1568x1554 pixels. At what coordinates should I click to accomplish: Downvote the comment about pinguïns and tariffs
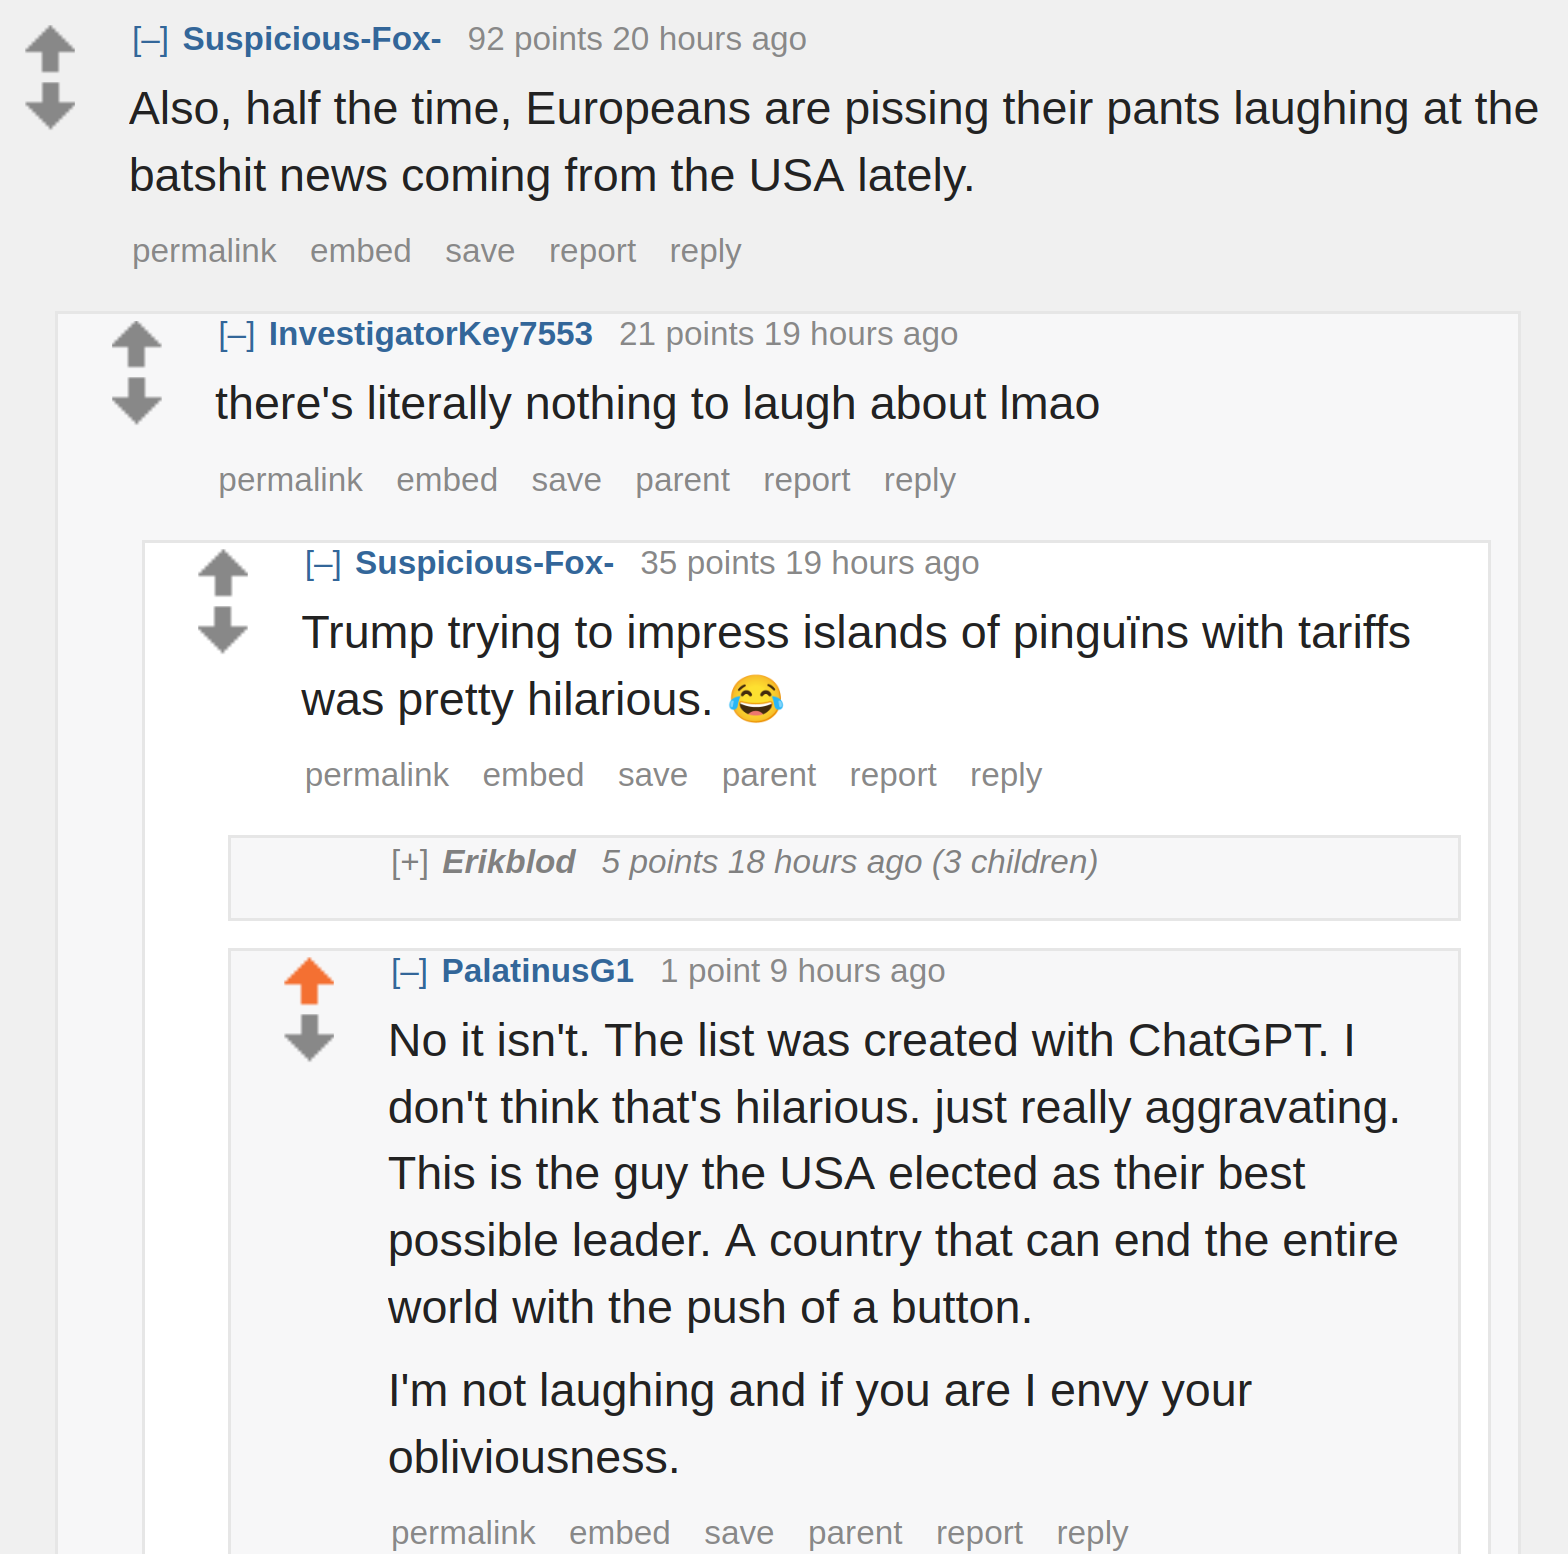click(223, 630)
